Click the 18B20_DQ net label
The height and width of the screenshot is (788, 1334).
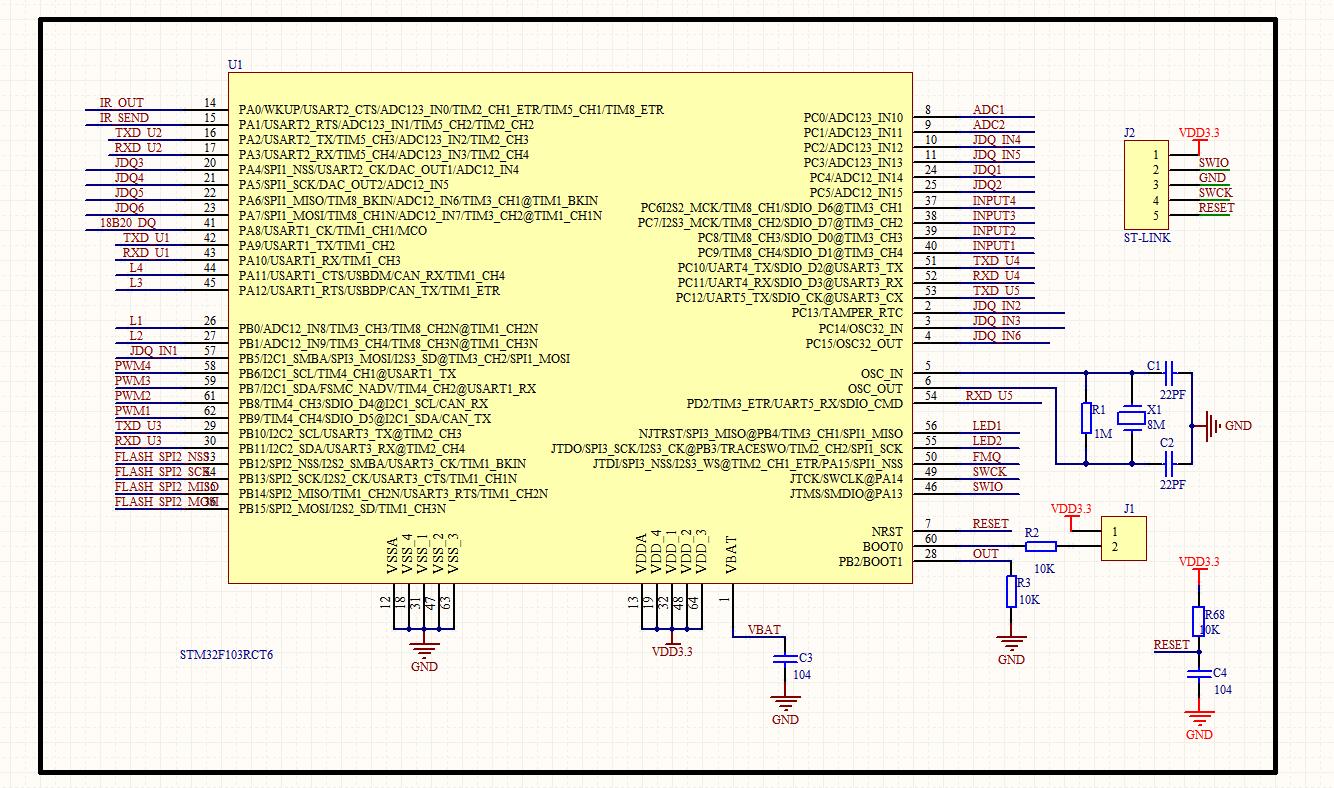pos(128,223)
